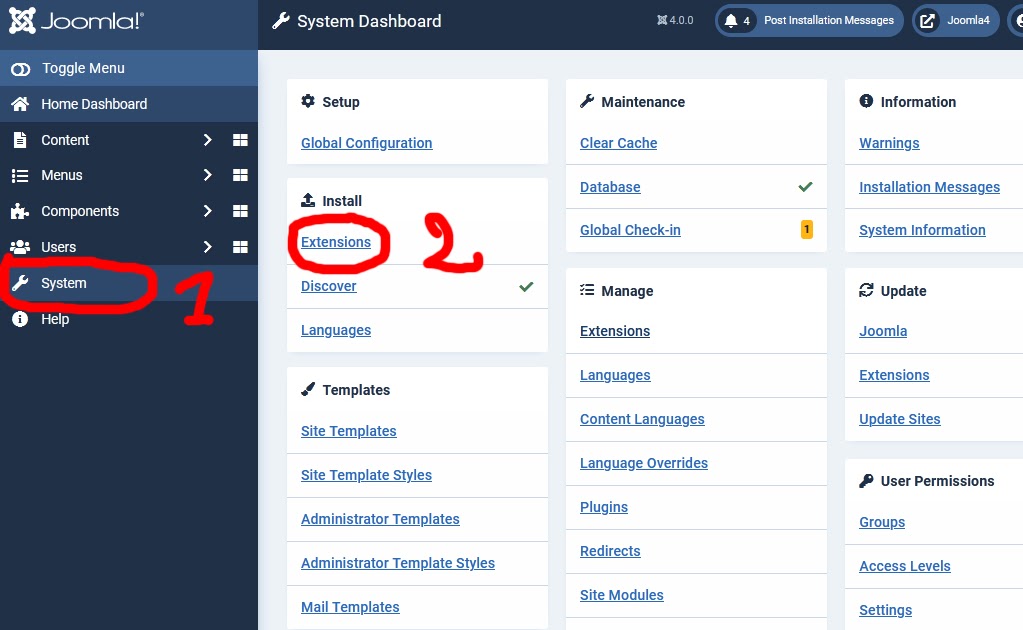Open the Menus sidebar item
This screenshot has height=630, width=1023.
click(x=61, y=175)
